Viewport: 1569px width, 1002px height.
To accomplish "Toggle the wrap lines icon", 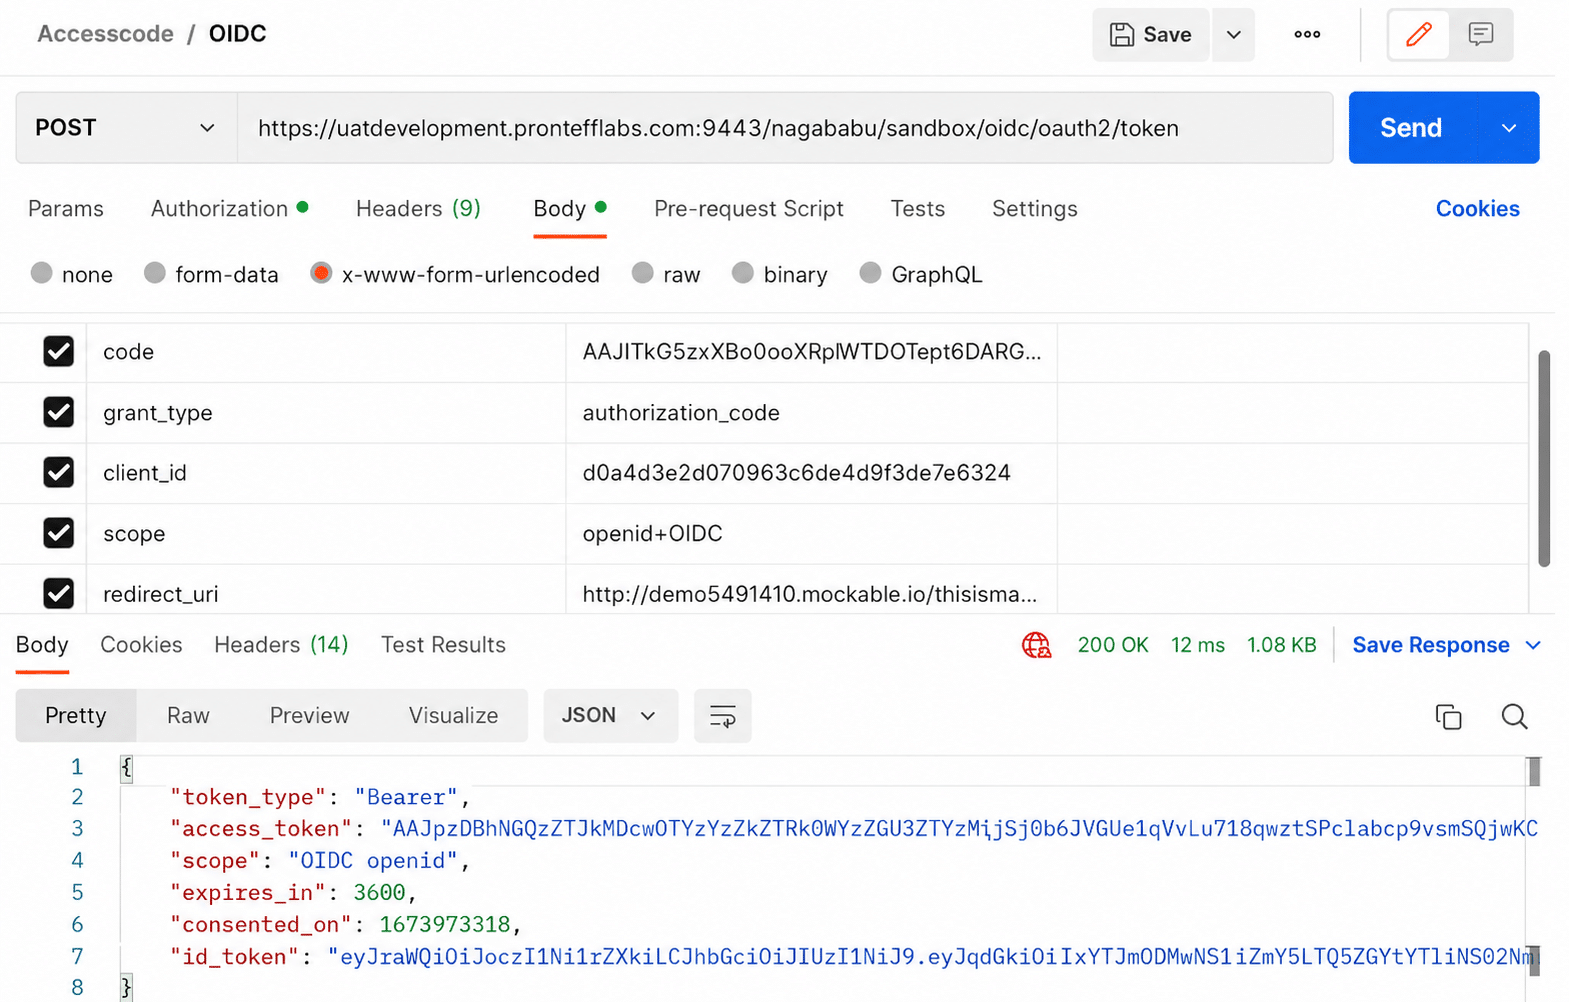I will (722, 716).
